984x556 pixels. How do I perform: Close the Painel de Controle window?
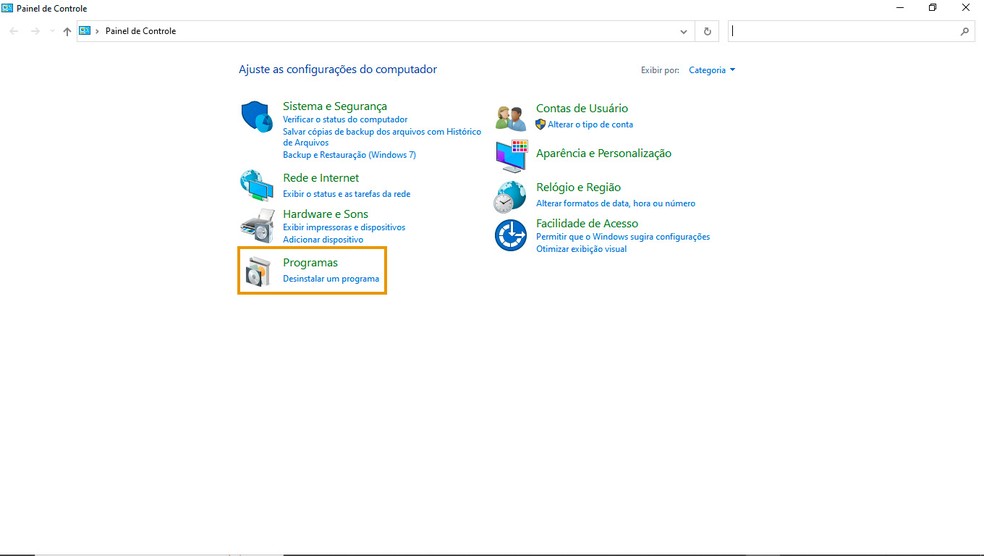click(x=966, y=8)
